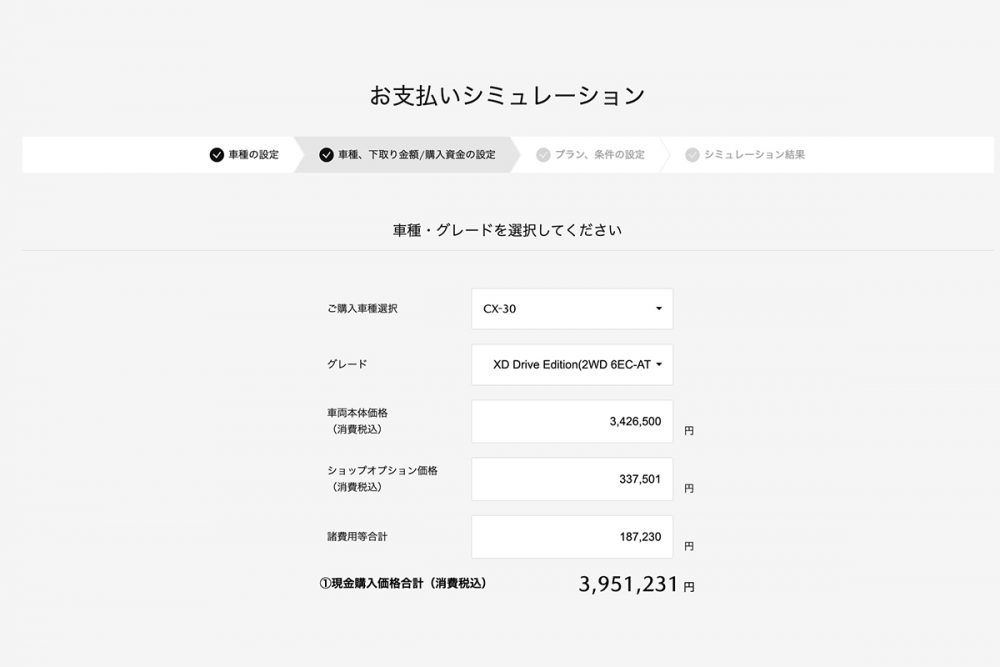Image resolution: width=1000 pixels, height=667 pixels.
Task: Click the グレード field label
Action: [347, 365]
